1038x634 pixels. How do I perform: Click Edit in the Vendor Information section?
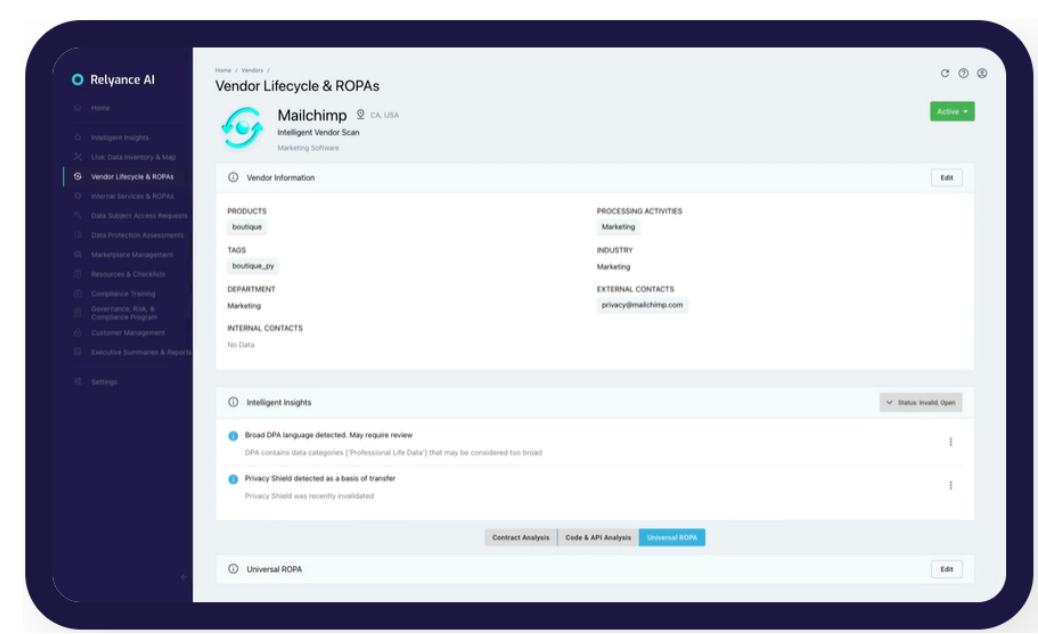[x=946, y=178]
